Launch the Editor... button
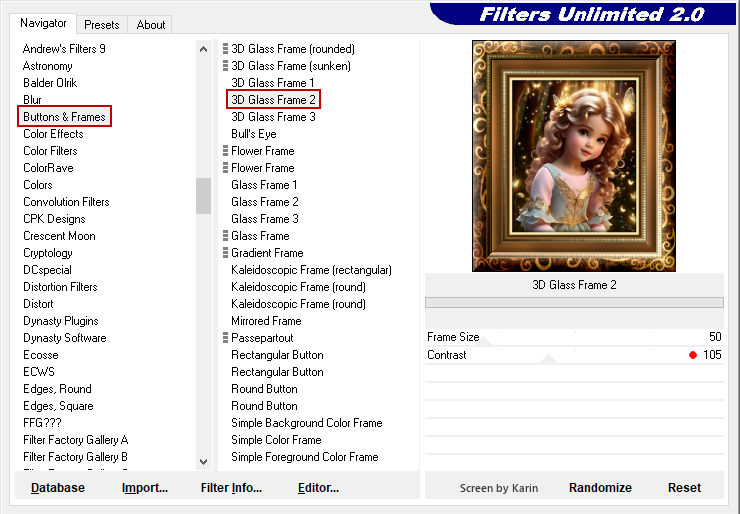 click(318, 488)
